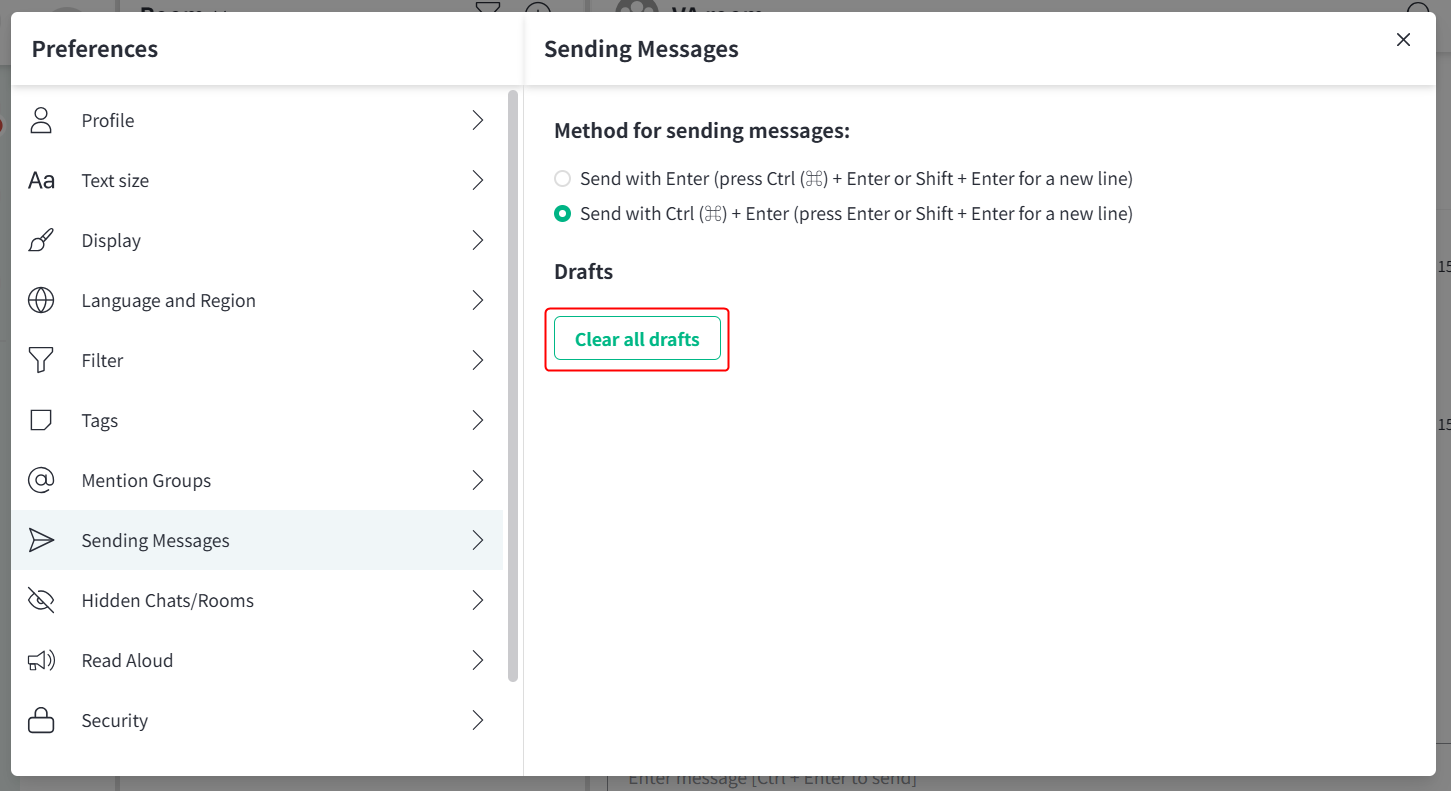Click the Read Aloud megaphone icon

[41, 660]
